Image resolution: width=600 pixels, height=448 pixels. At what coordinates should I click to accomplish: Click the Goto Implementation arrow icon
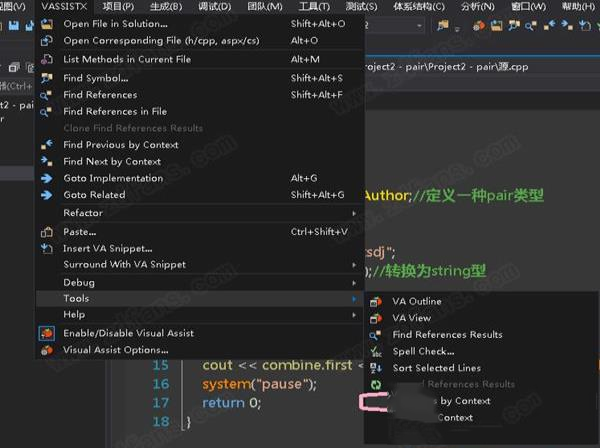(x=46, y=178)
